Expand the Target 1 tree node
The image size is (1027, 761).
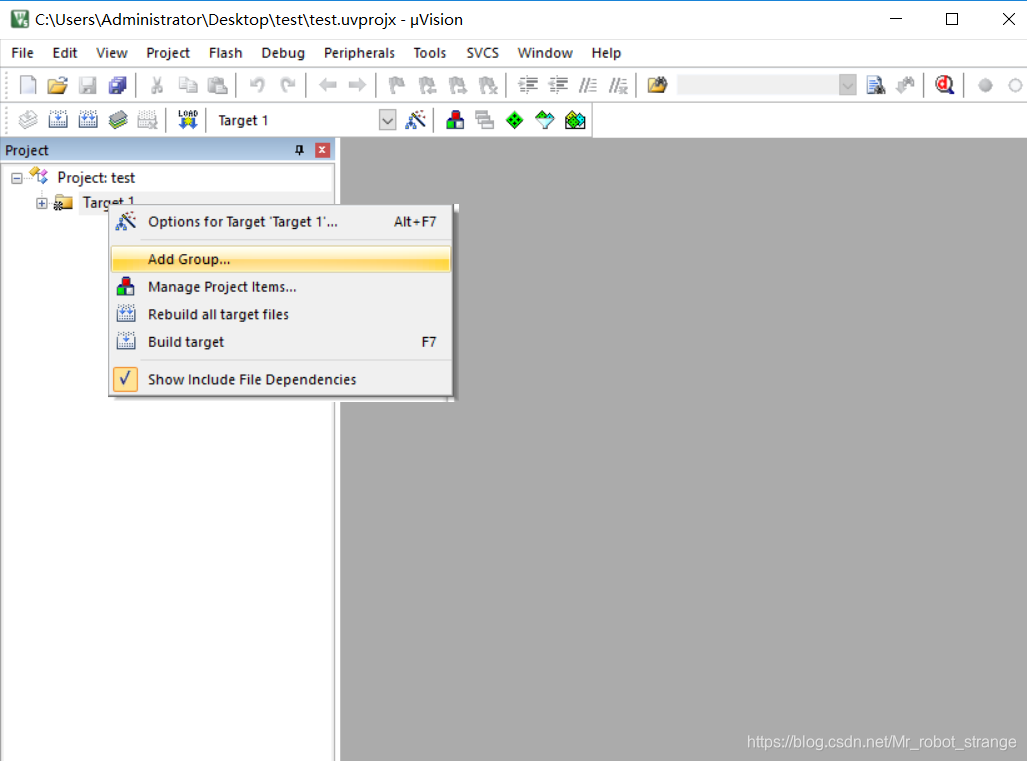pos(42,203)
